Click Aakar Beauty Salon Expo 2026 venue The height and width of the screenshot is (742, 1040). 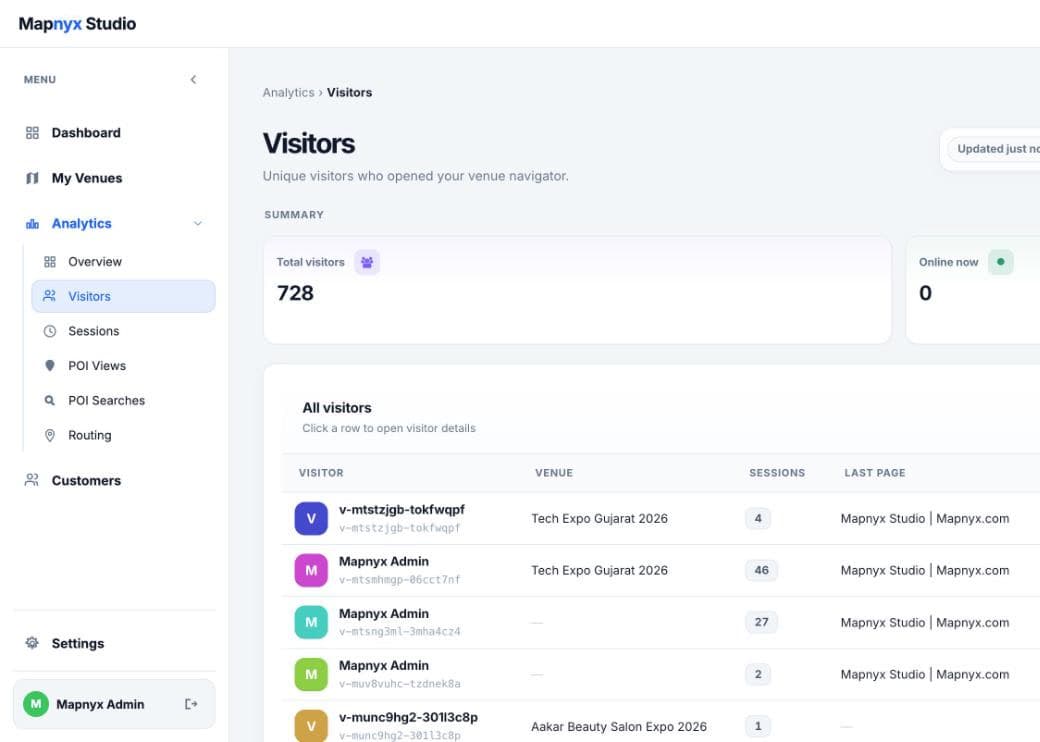click(x=619, y=727)
